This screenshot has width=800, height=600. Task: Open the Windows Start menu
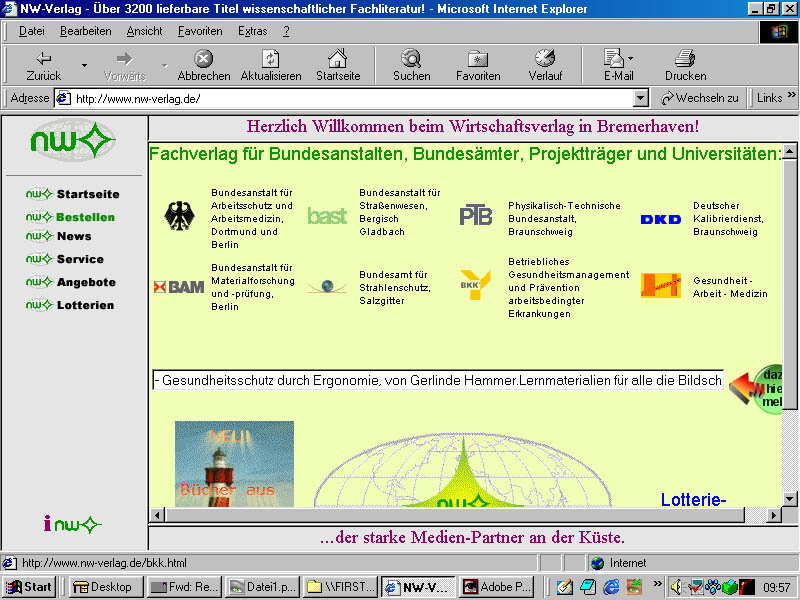click(x=29, y=587)
